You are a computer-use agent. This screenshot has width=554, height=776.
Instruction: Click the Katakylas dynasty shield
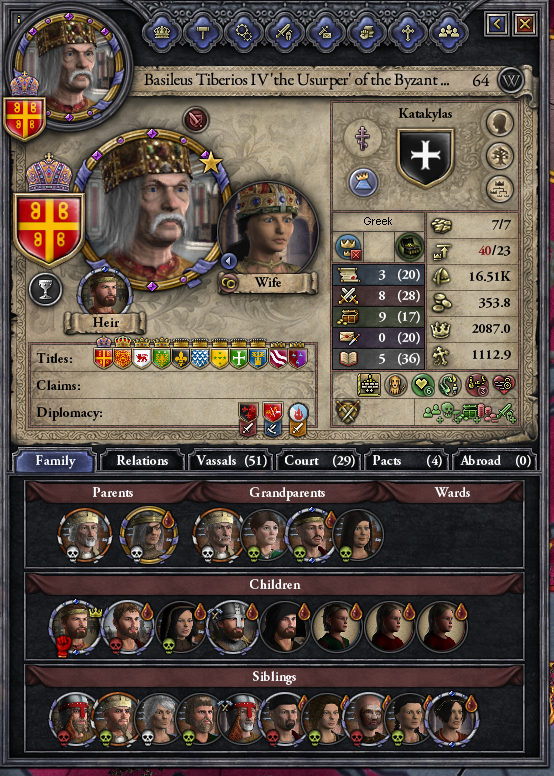pyautogui.click(x=425, y=158)
